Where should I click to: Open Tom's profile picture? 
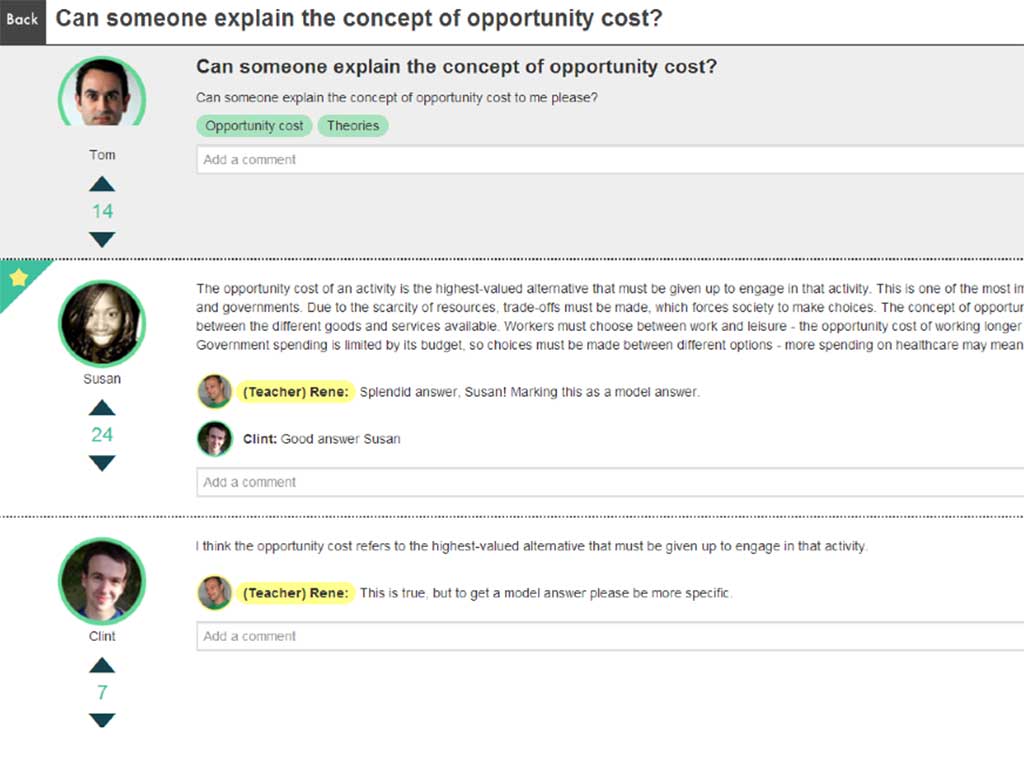click(x=102, y=93)
